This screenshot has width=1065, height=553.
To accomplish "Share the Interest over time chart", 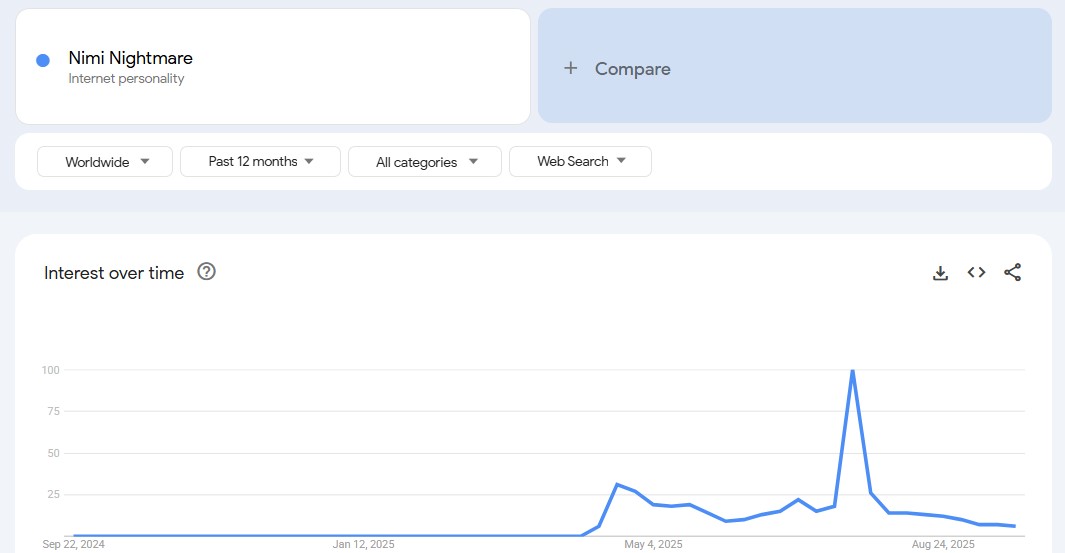I will pyautogui.click(x=1012, y=272).
